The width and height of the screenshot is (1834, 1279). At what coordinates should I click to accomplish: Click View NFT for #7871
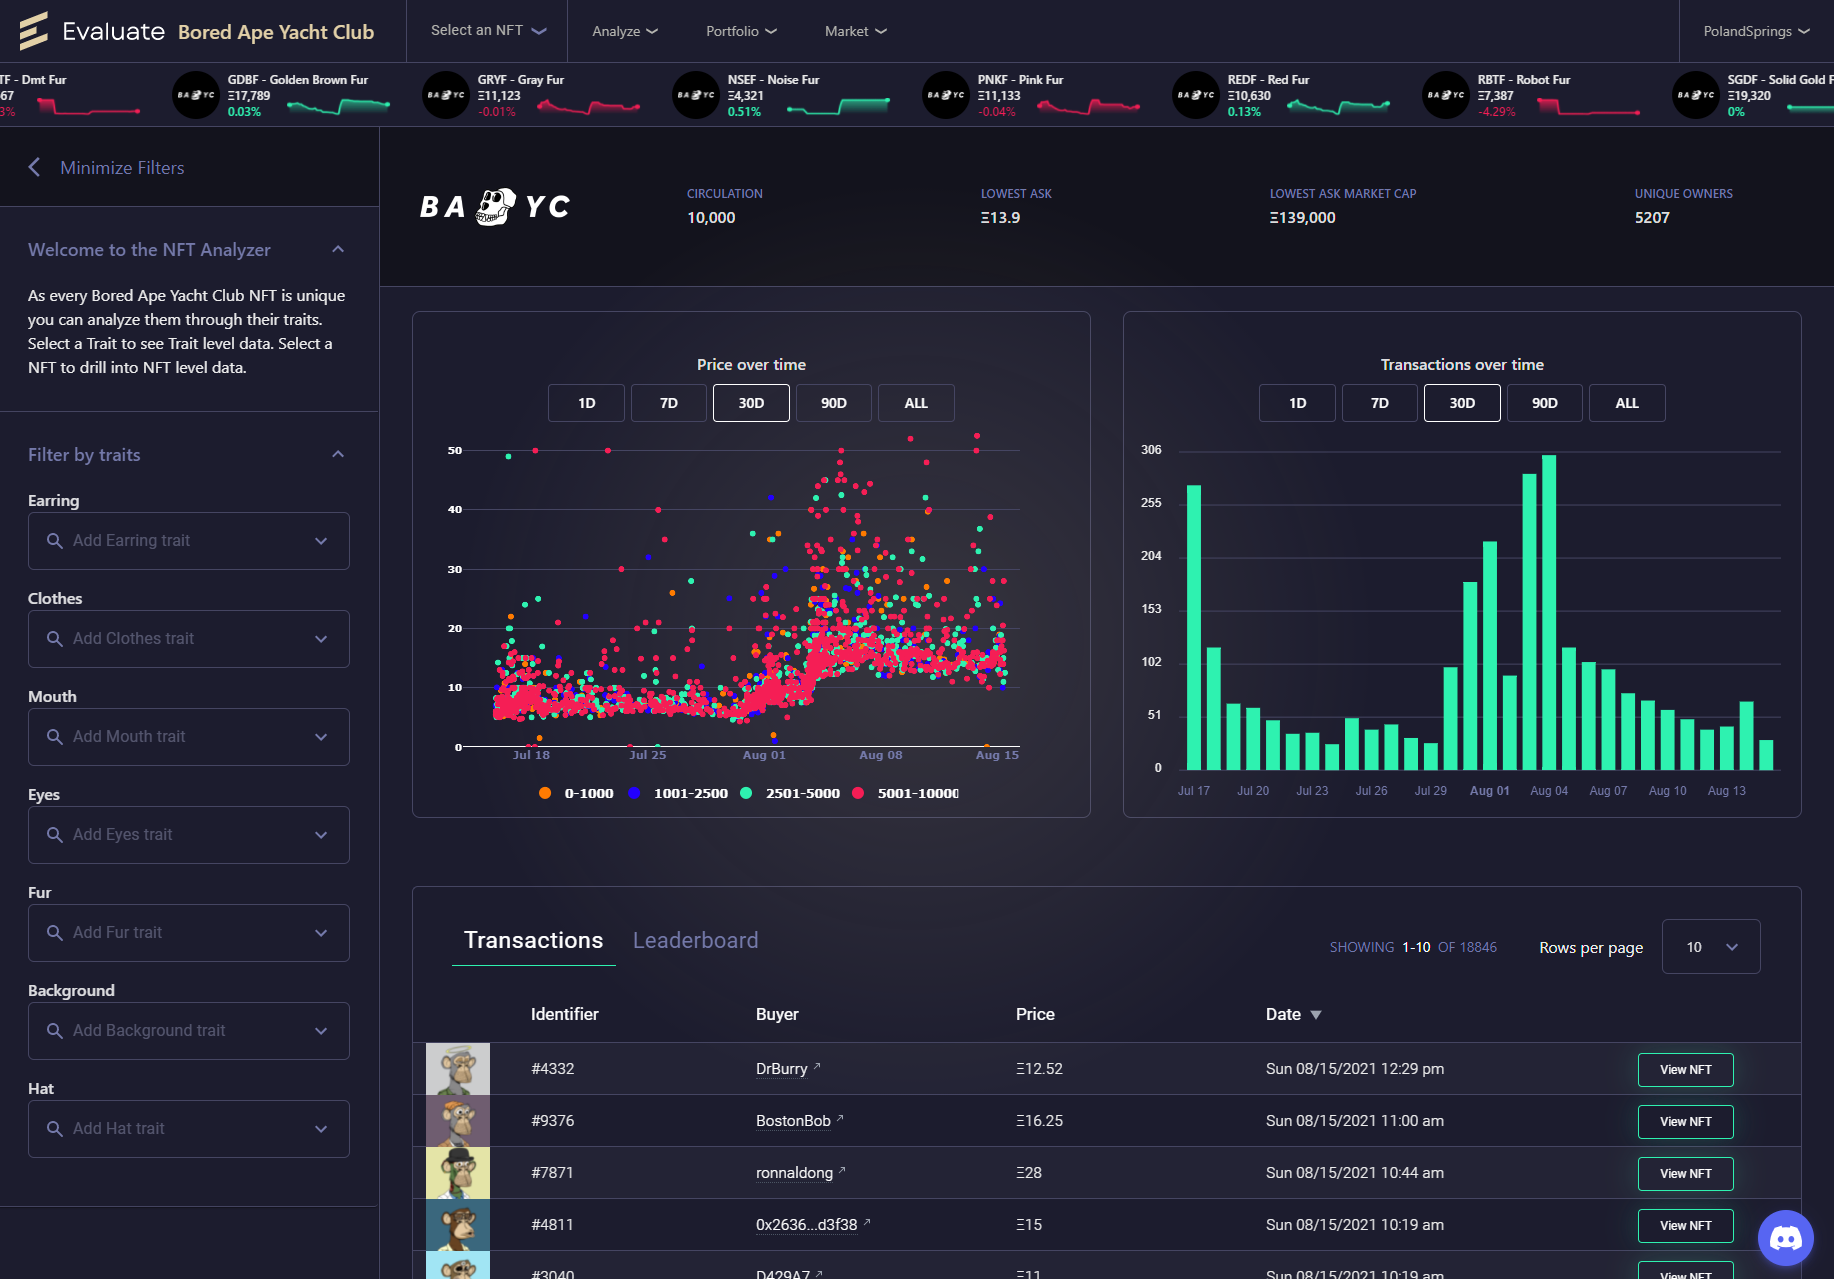point(1686,1173)
